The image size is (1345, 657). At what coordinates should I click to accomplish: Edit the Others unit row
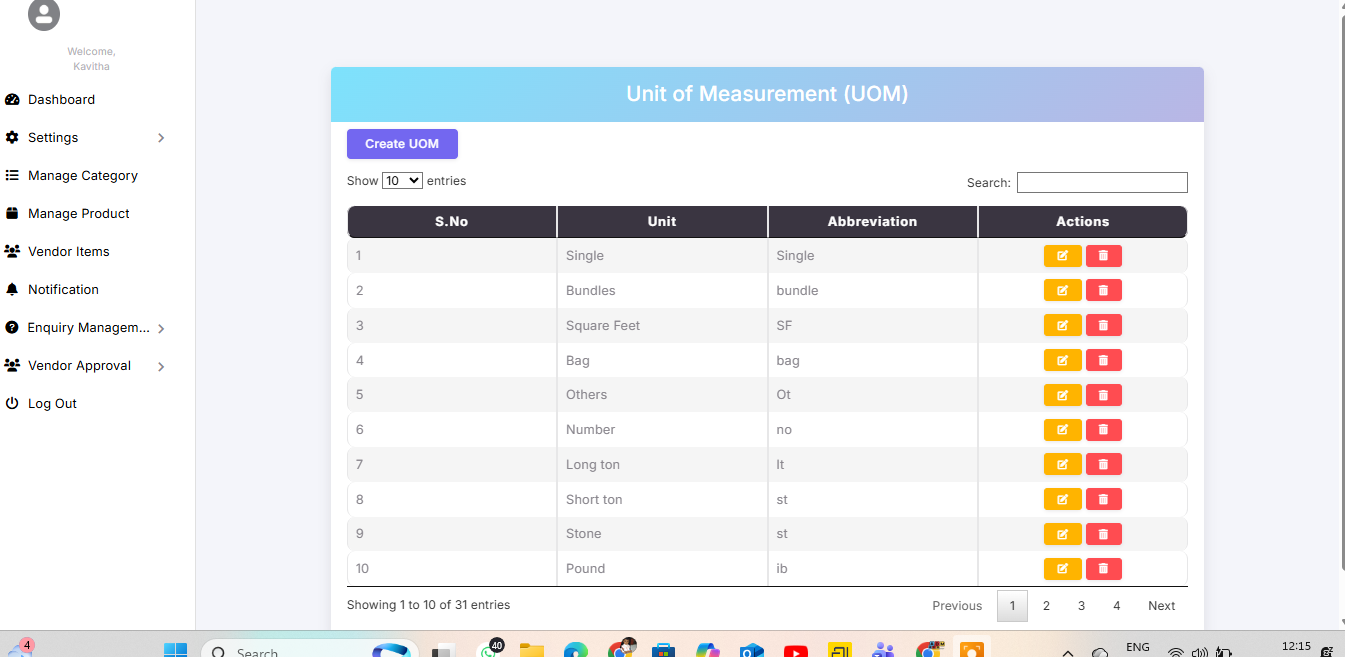point(1062,395)
